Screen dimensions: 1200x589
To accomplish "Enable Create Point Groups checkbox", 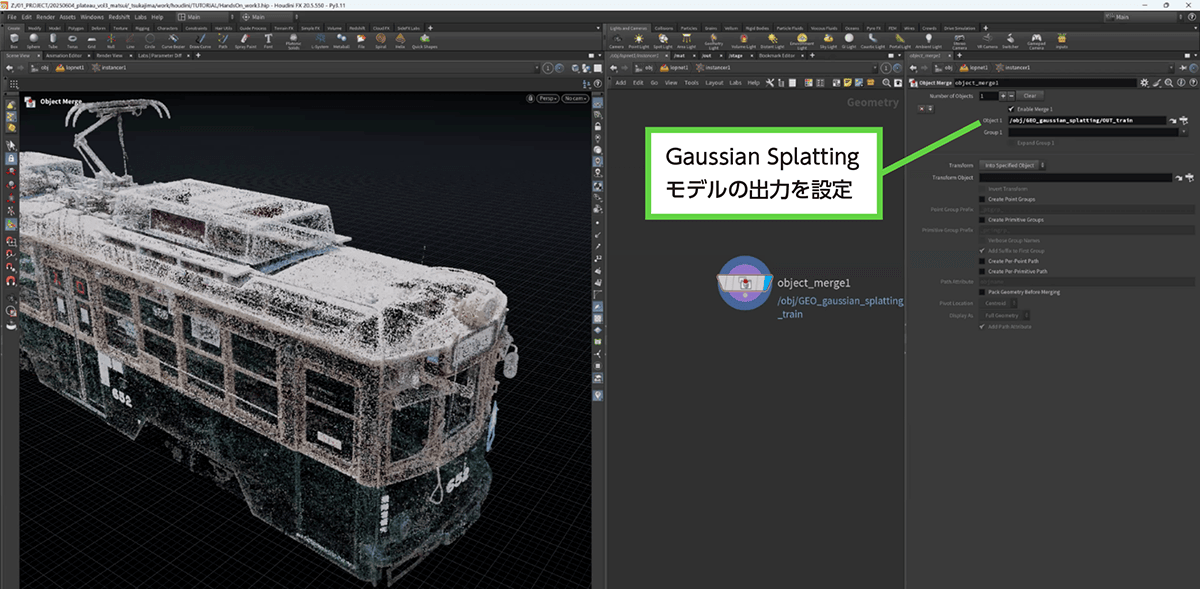I will [982, 199].
